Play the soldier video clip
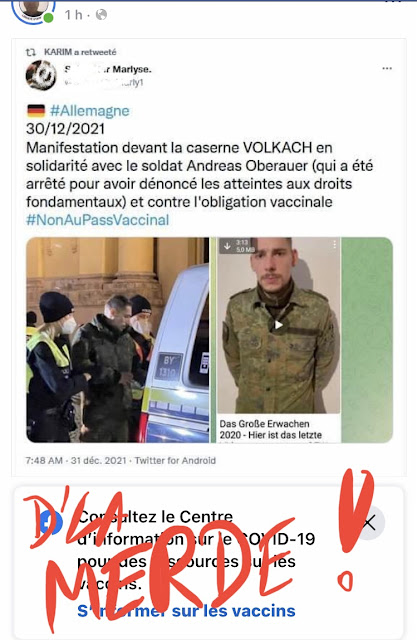This screenshot has width=417, height=640. pos(279,325)
